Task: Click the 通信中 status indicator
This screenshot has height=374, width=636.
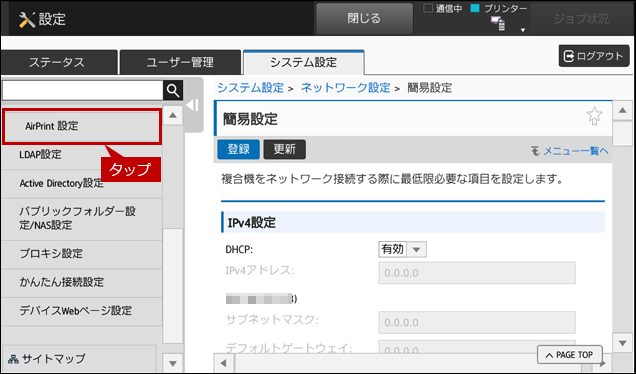Action: click(443, 9)
